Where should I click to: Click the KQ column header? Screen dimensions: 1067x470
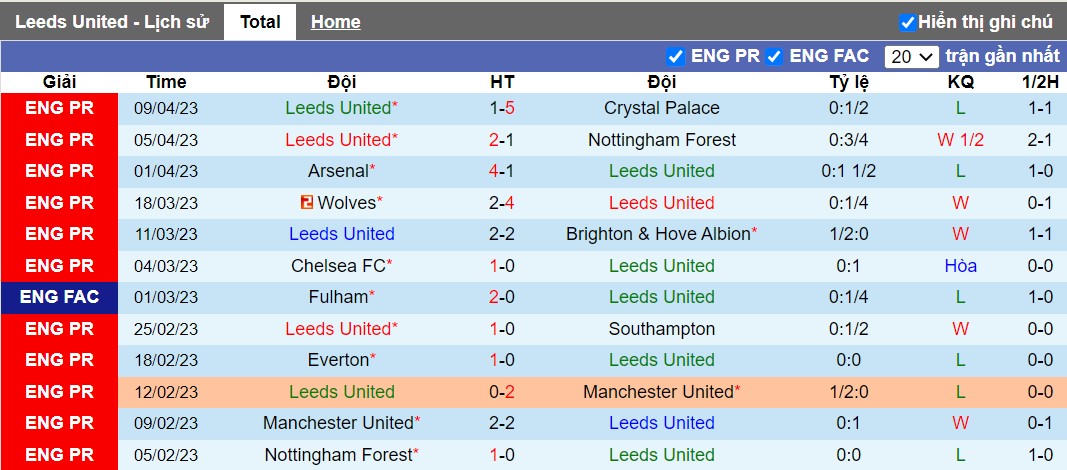point(960,82)
